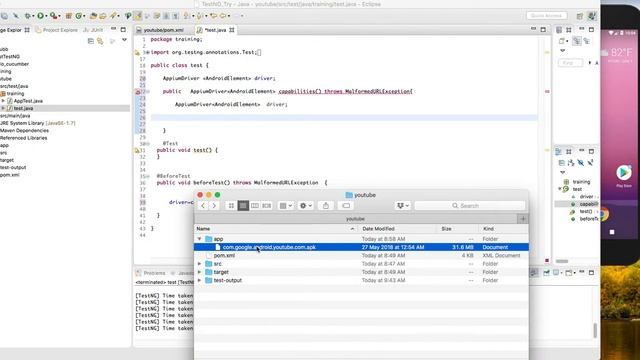Select Maven Dependencies in package tree

[24, 131]
